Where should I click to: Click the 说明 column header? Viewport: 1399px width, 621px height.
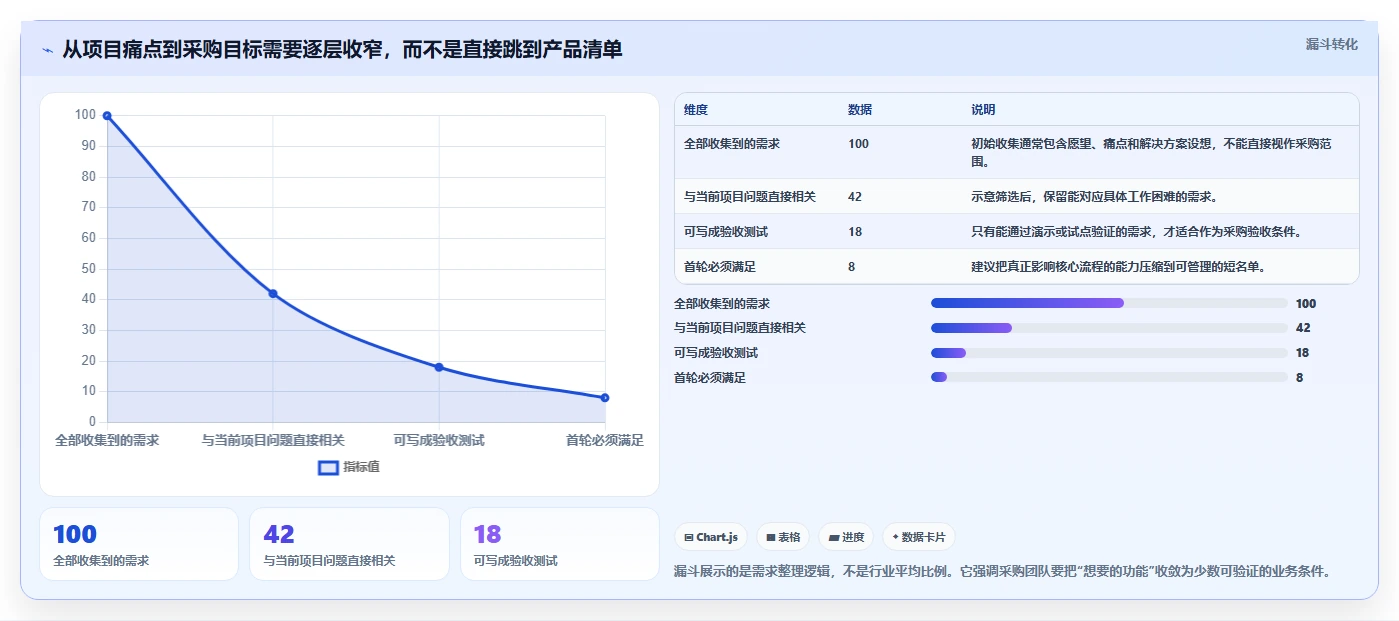[983, 110]
